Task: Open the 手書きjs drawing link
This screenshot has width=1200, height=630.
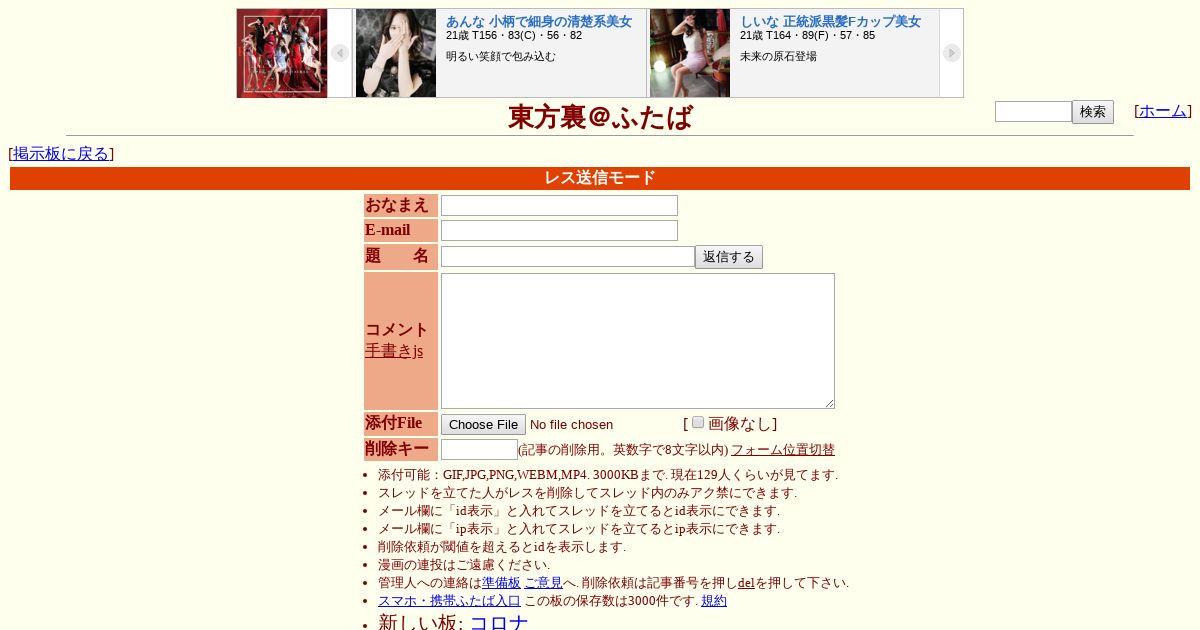Action: 394,351
